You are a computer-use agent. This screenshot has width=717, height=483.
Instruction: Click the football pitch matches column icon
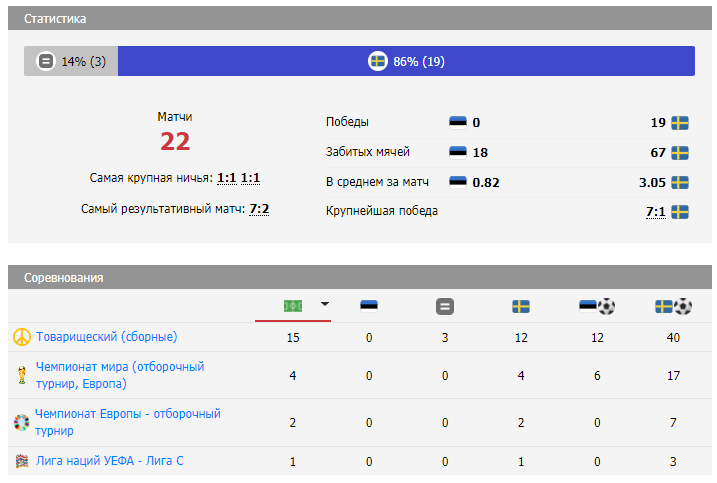pos(293,306)
